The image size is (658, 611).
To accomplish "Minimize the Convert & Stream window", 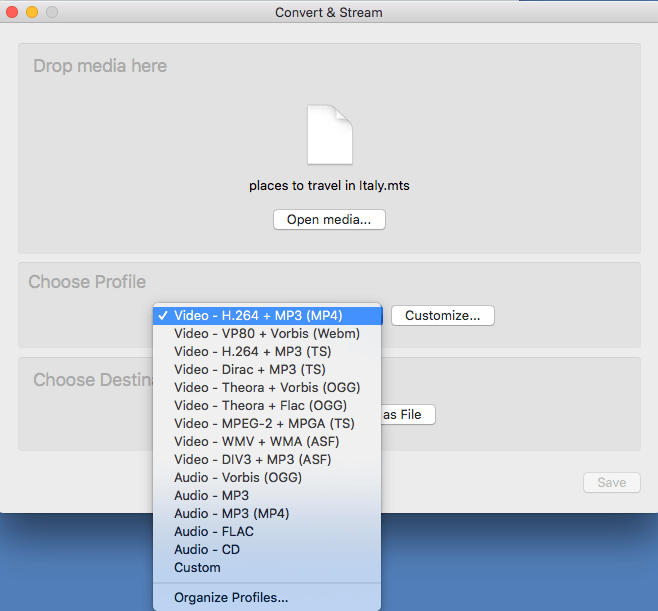I will (32, 12).
